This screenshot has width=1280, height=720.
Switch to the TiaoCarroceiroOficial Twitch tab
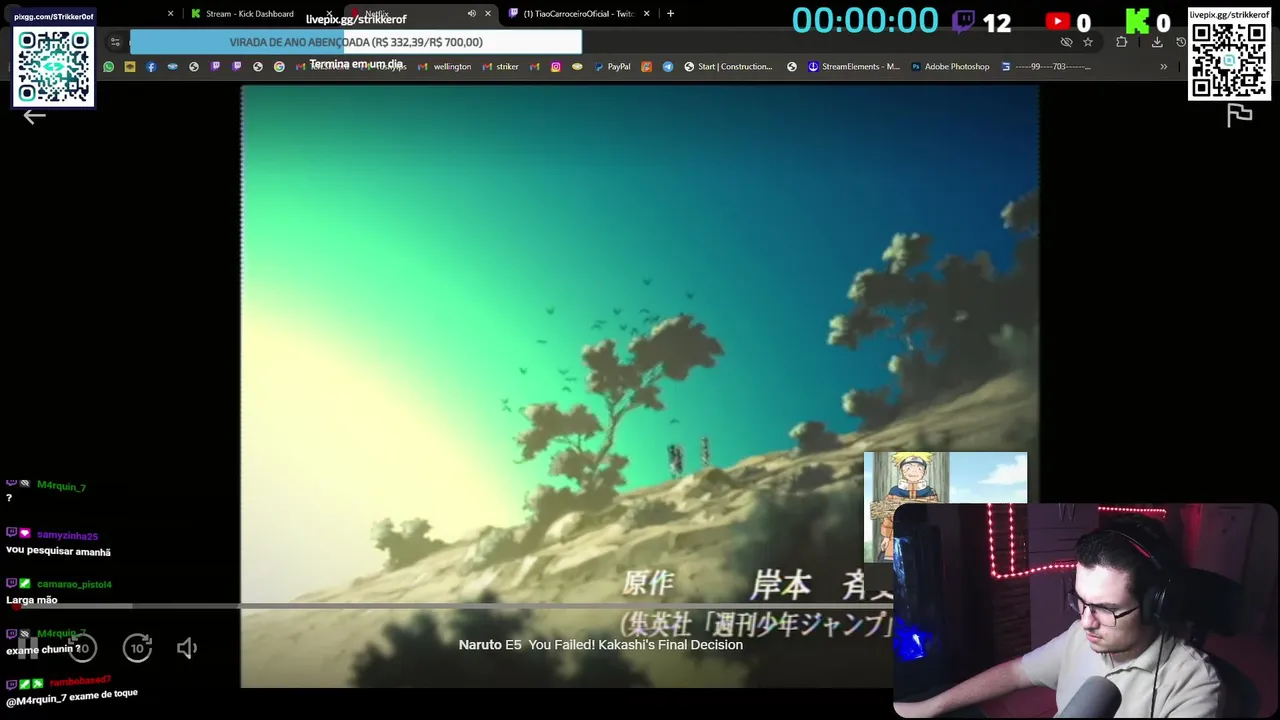click(578, 14)
